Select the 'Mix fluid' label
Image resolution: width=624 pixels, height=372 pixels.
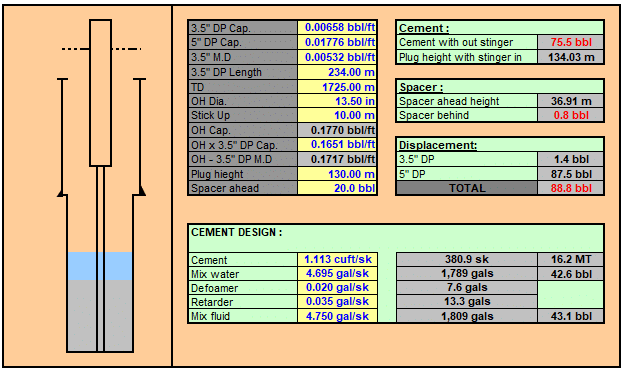(243, 316)
